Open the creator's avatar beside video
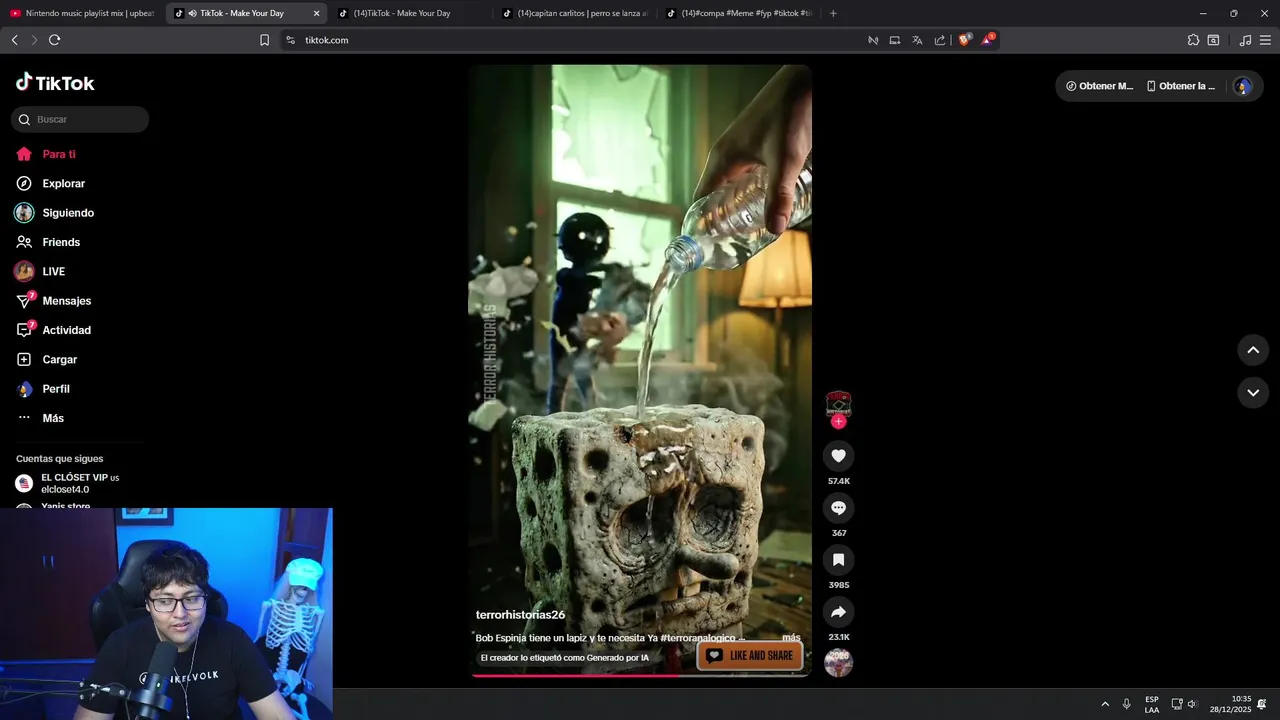 pos(838,404)
